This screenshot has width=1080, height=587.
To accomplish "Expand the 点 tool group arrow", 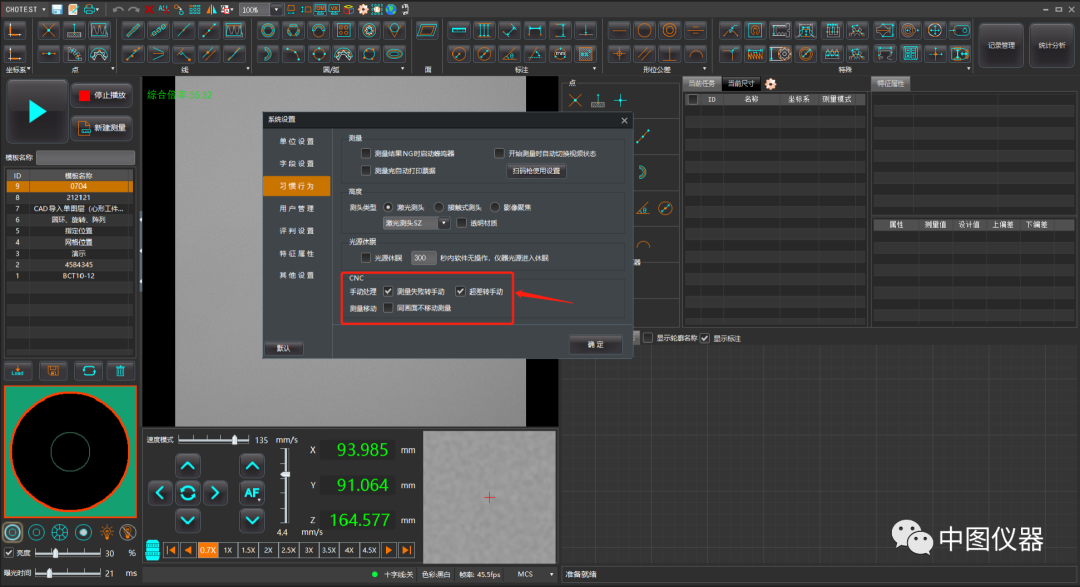I will (113, 69).
